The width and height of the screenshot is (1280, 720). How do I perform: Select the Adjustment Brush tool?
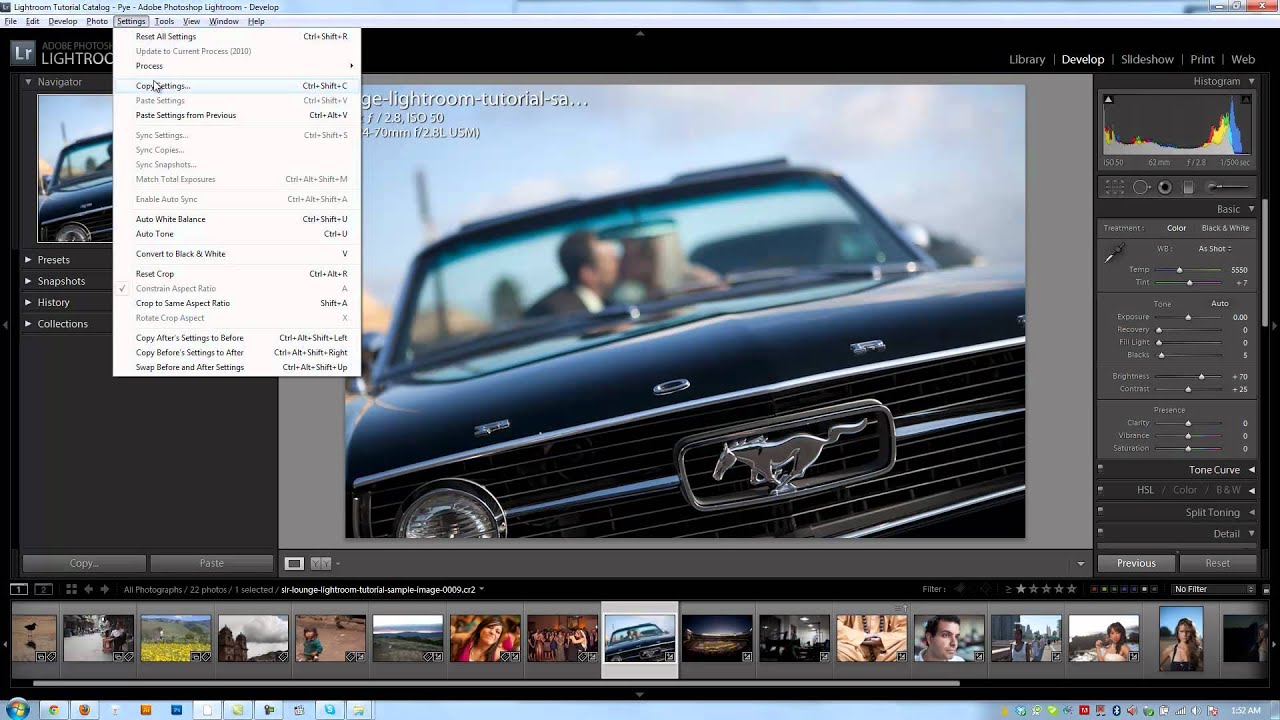(x=1227, y=187)
